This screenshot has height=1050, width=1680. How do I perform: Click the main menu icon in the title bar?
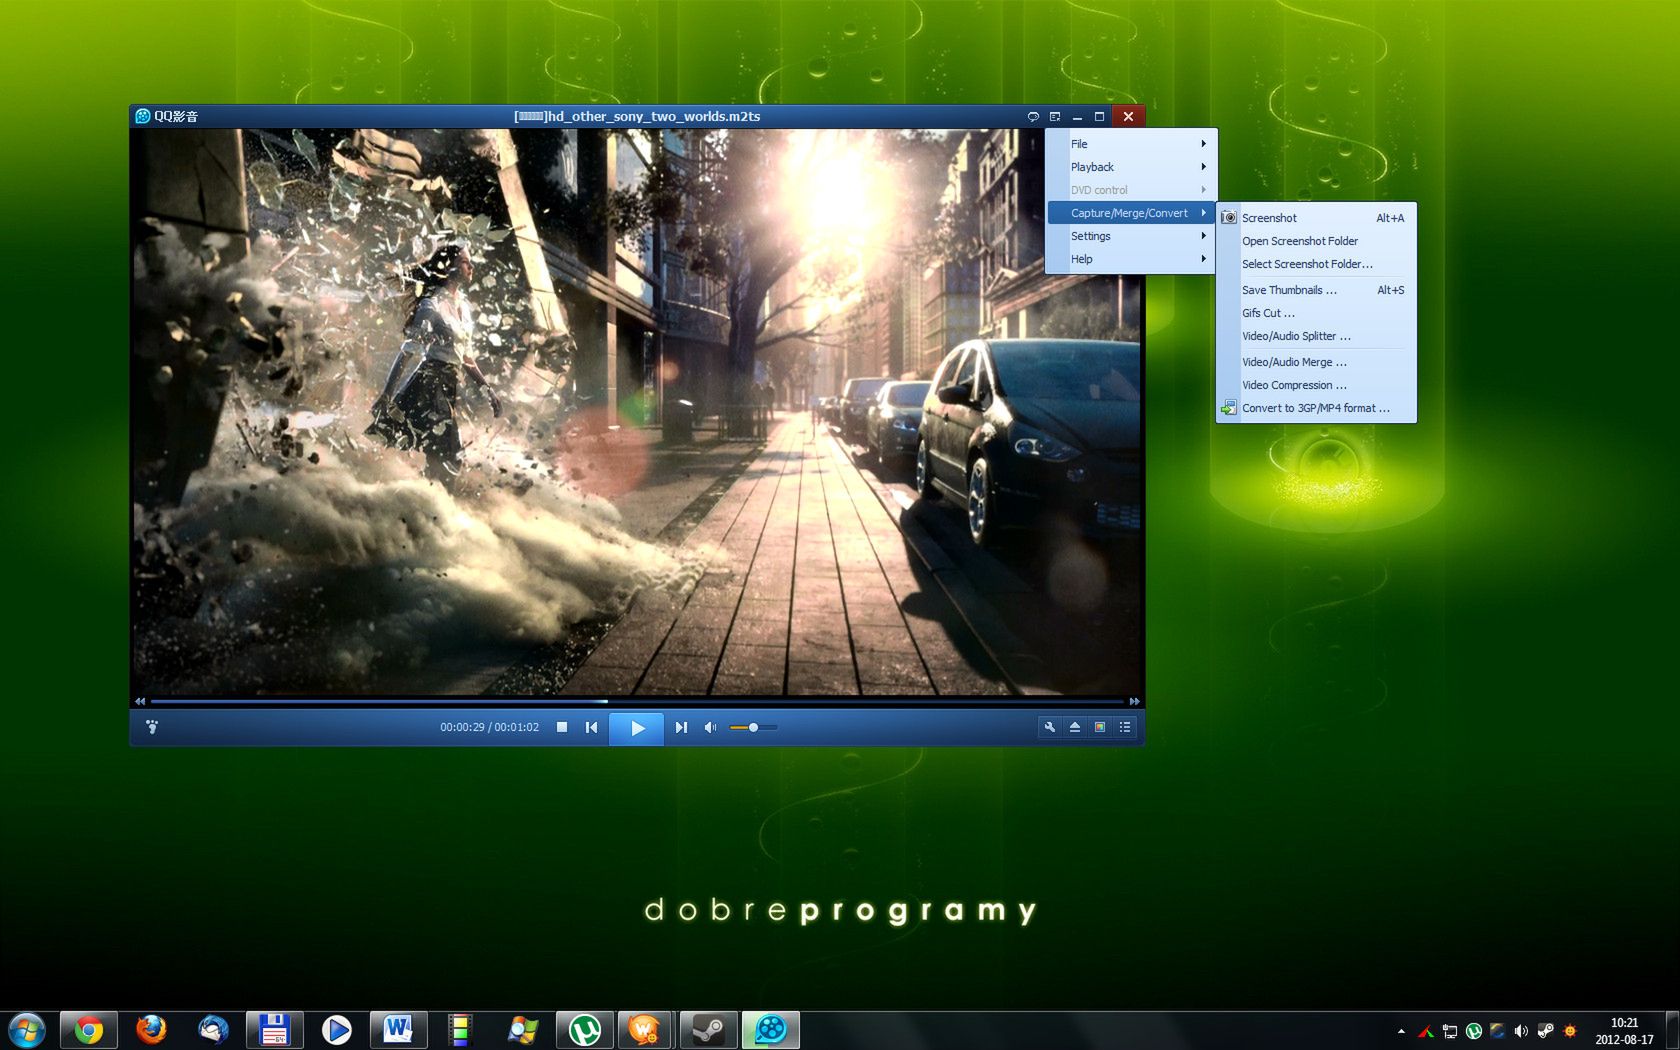pyautogui.click(x=1055, y=116)
